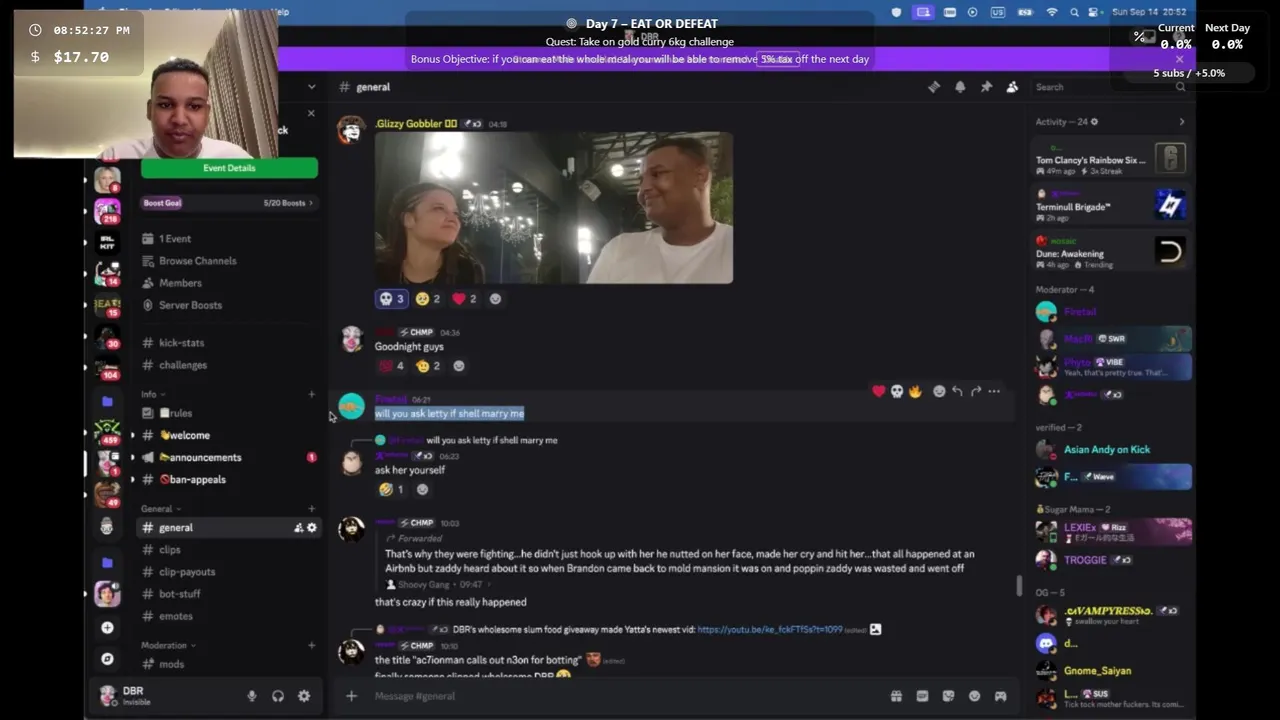Toggle headphones deafen in user panel
This screenshot has width=1280, height=720.
(278, 696)
